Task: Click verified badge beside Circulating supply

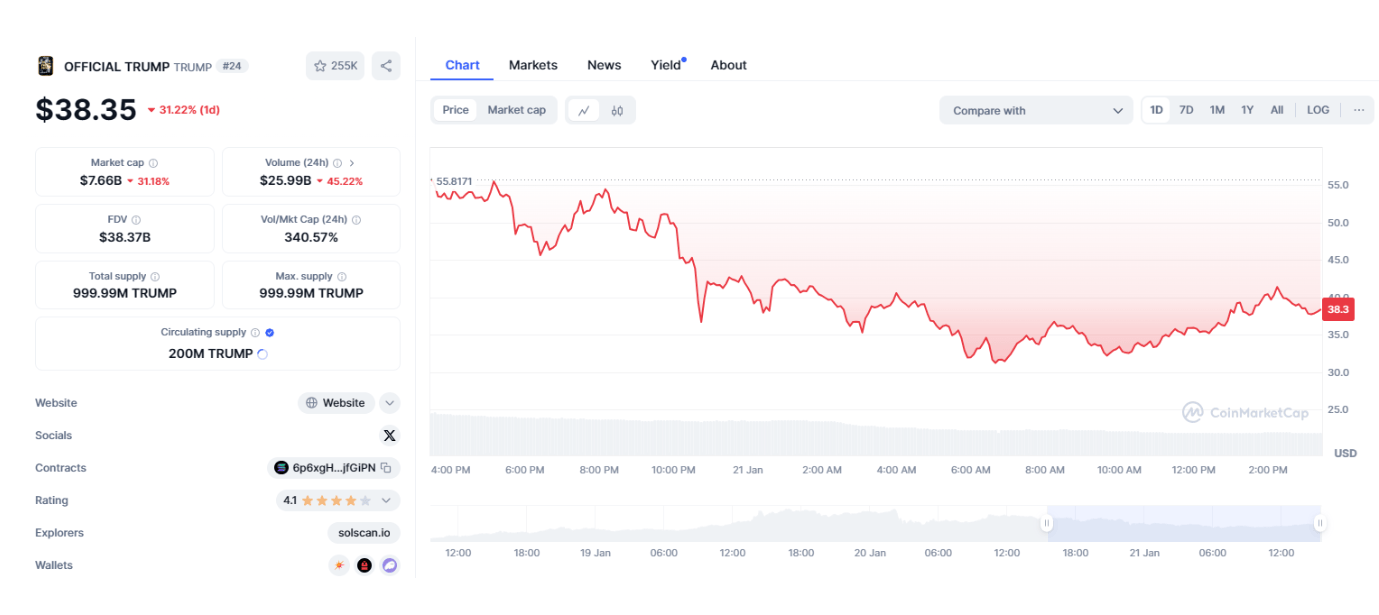Action: (270, 333)
